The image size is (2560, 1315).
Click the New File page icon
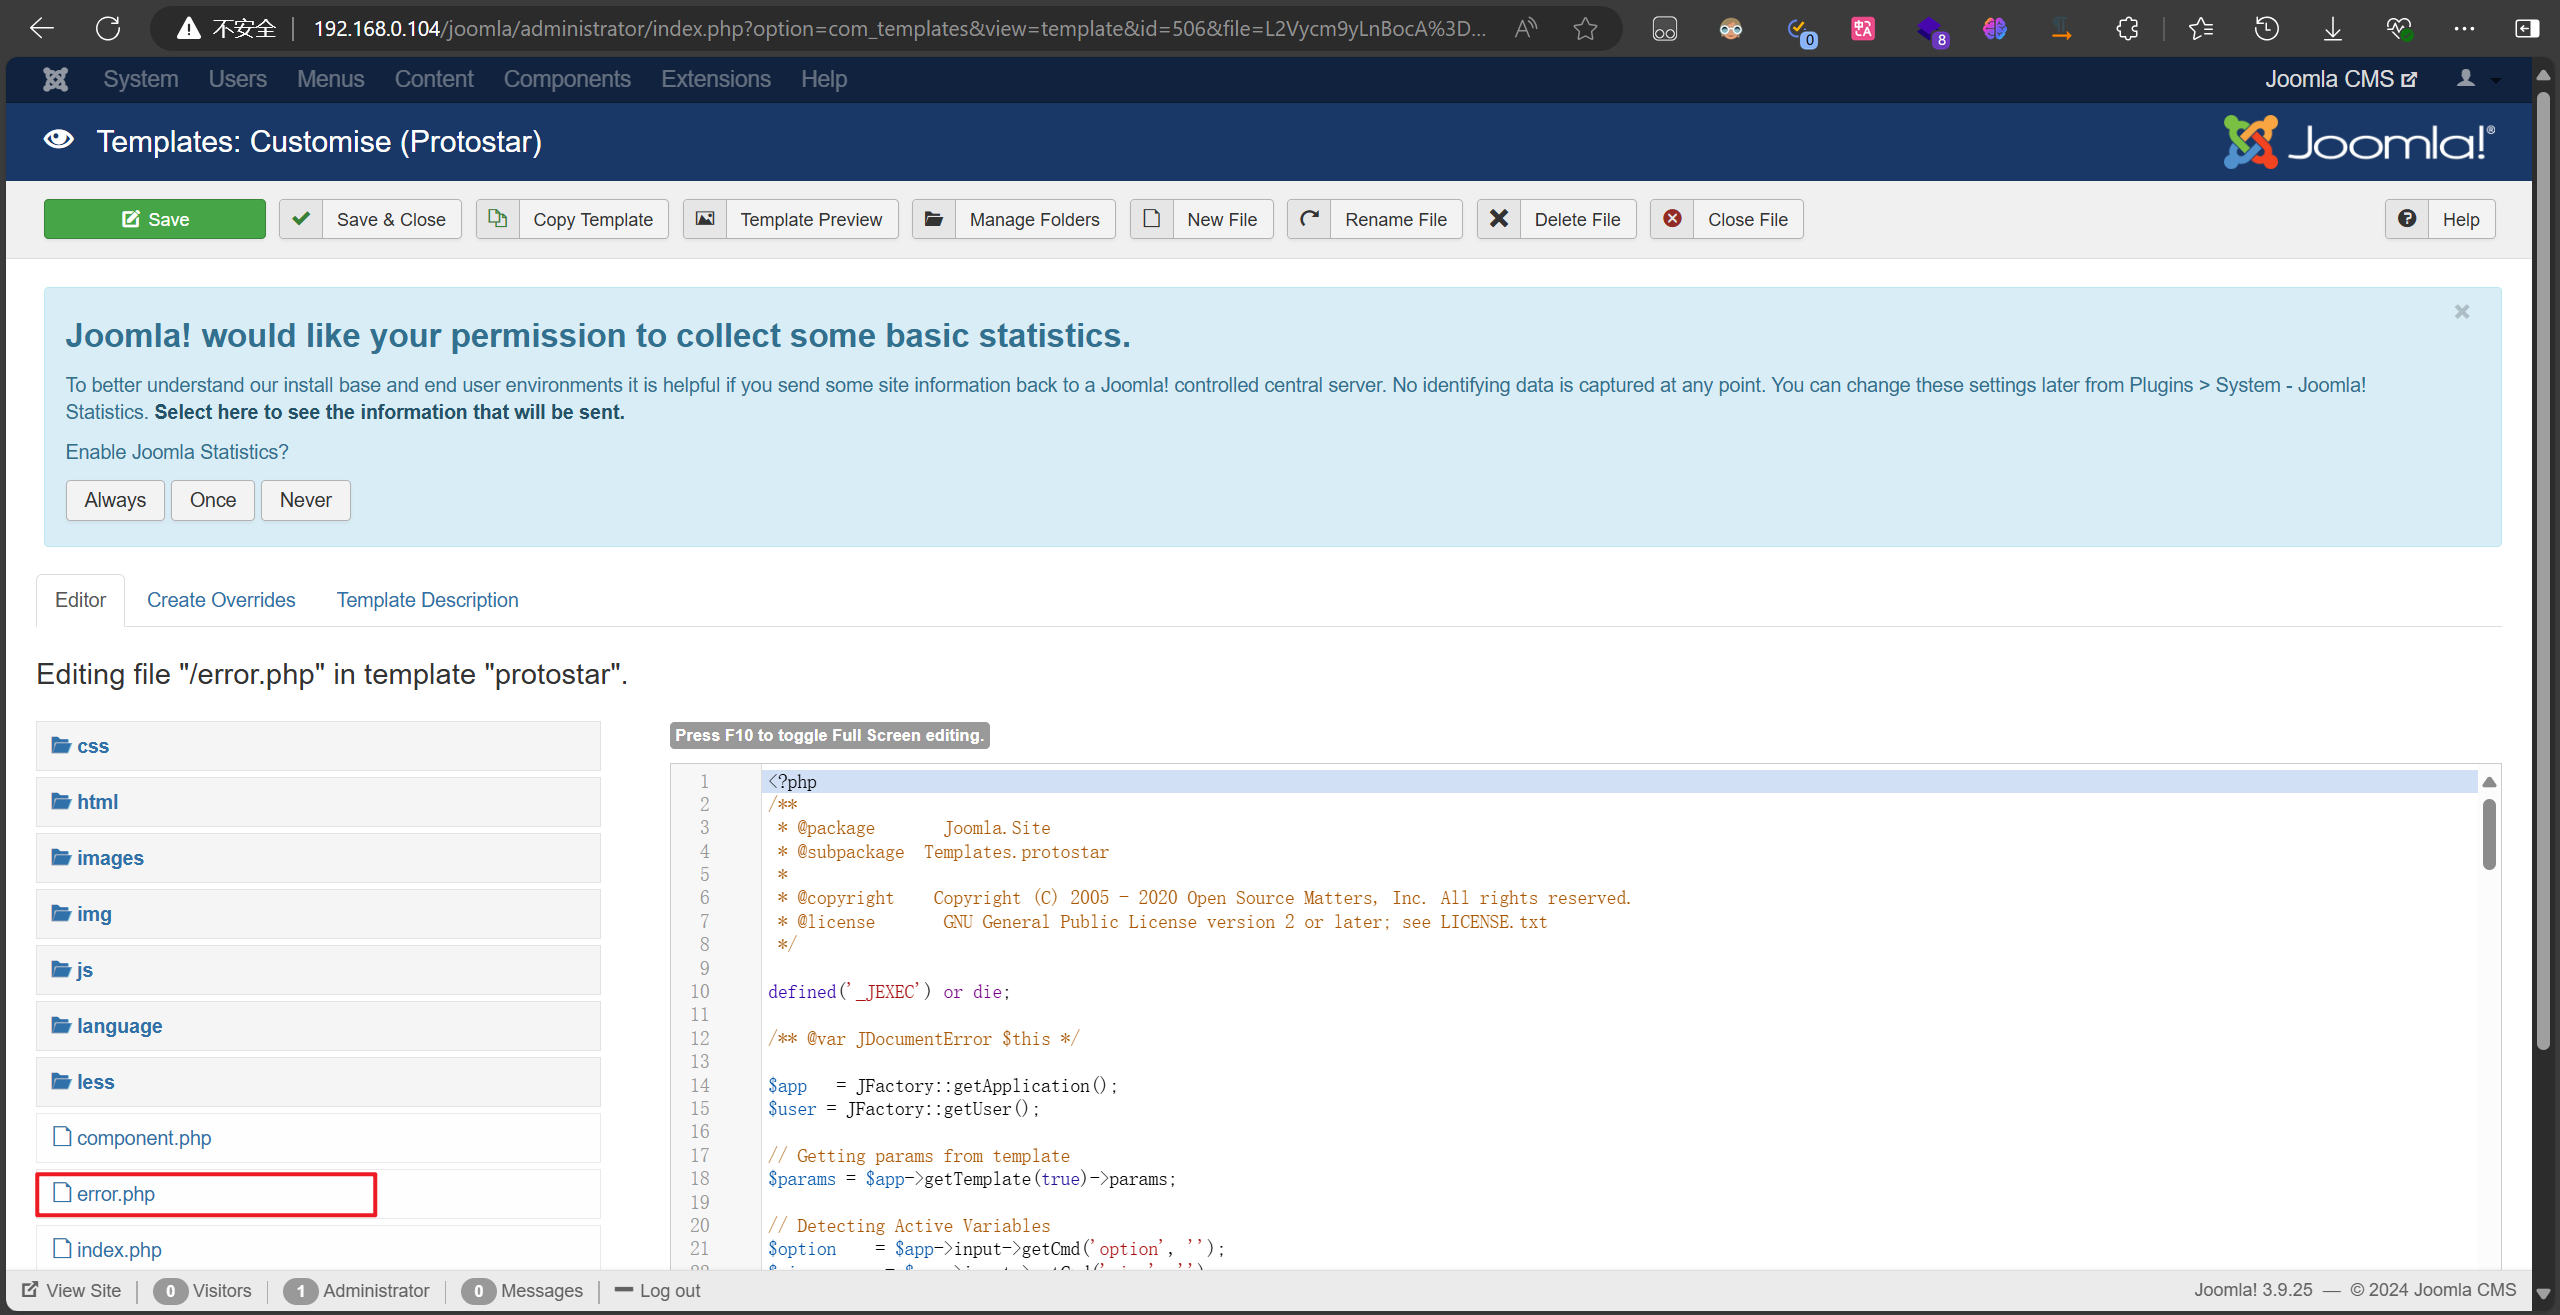[1152, 219]
